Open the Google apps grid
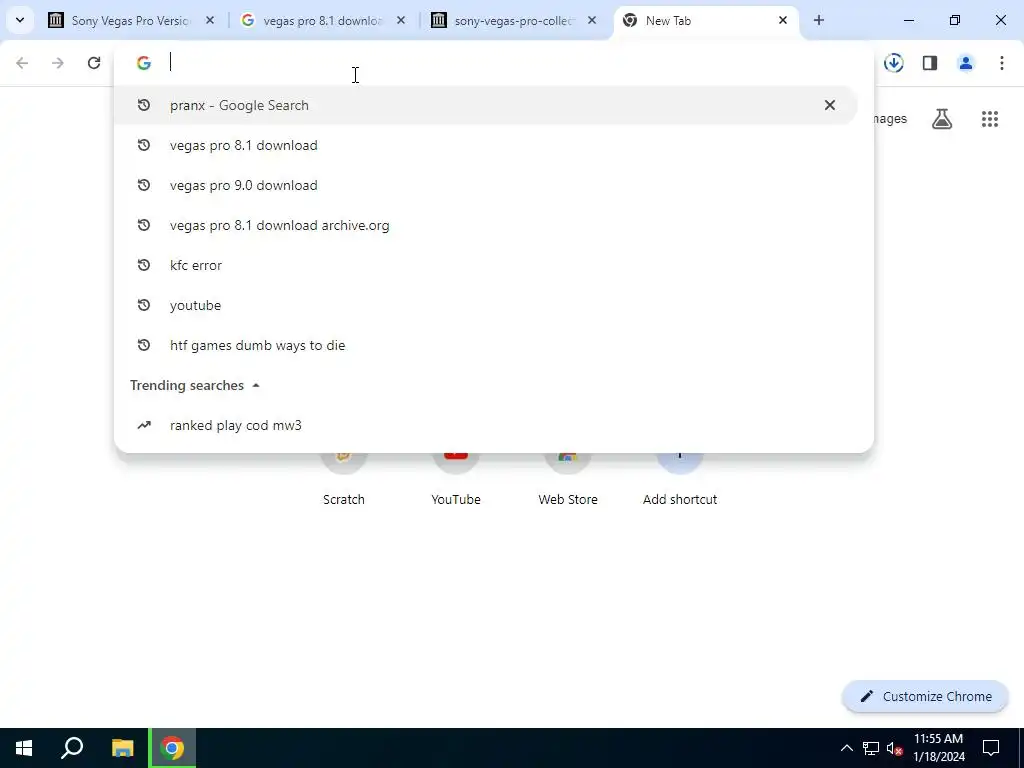The width and height of the screenshot is (1024, 768). (x=990, y=119)
